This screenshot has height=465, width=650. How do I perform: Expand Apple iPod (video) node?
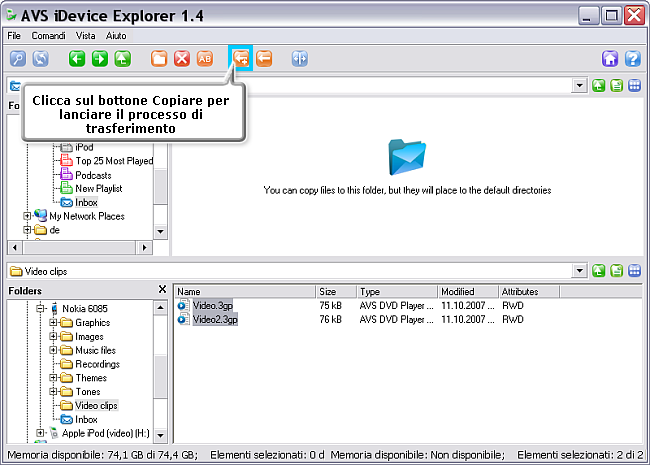point(40,433)
